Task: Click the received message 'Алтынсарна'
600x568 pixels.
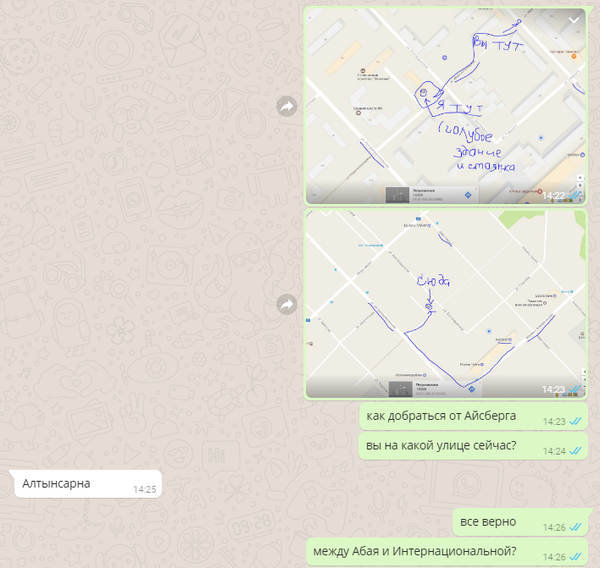Action: (56, 484)
